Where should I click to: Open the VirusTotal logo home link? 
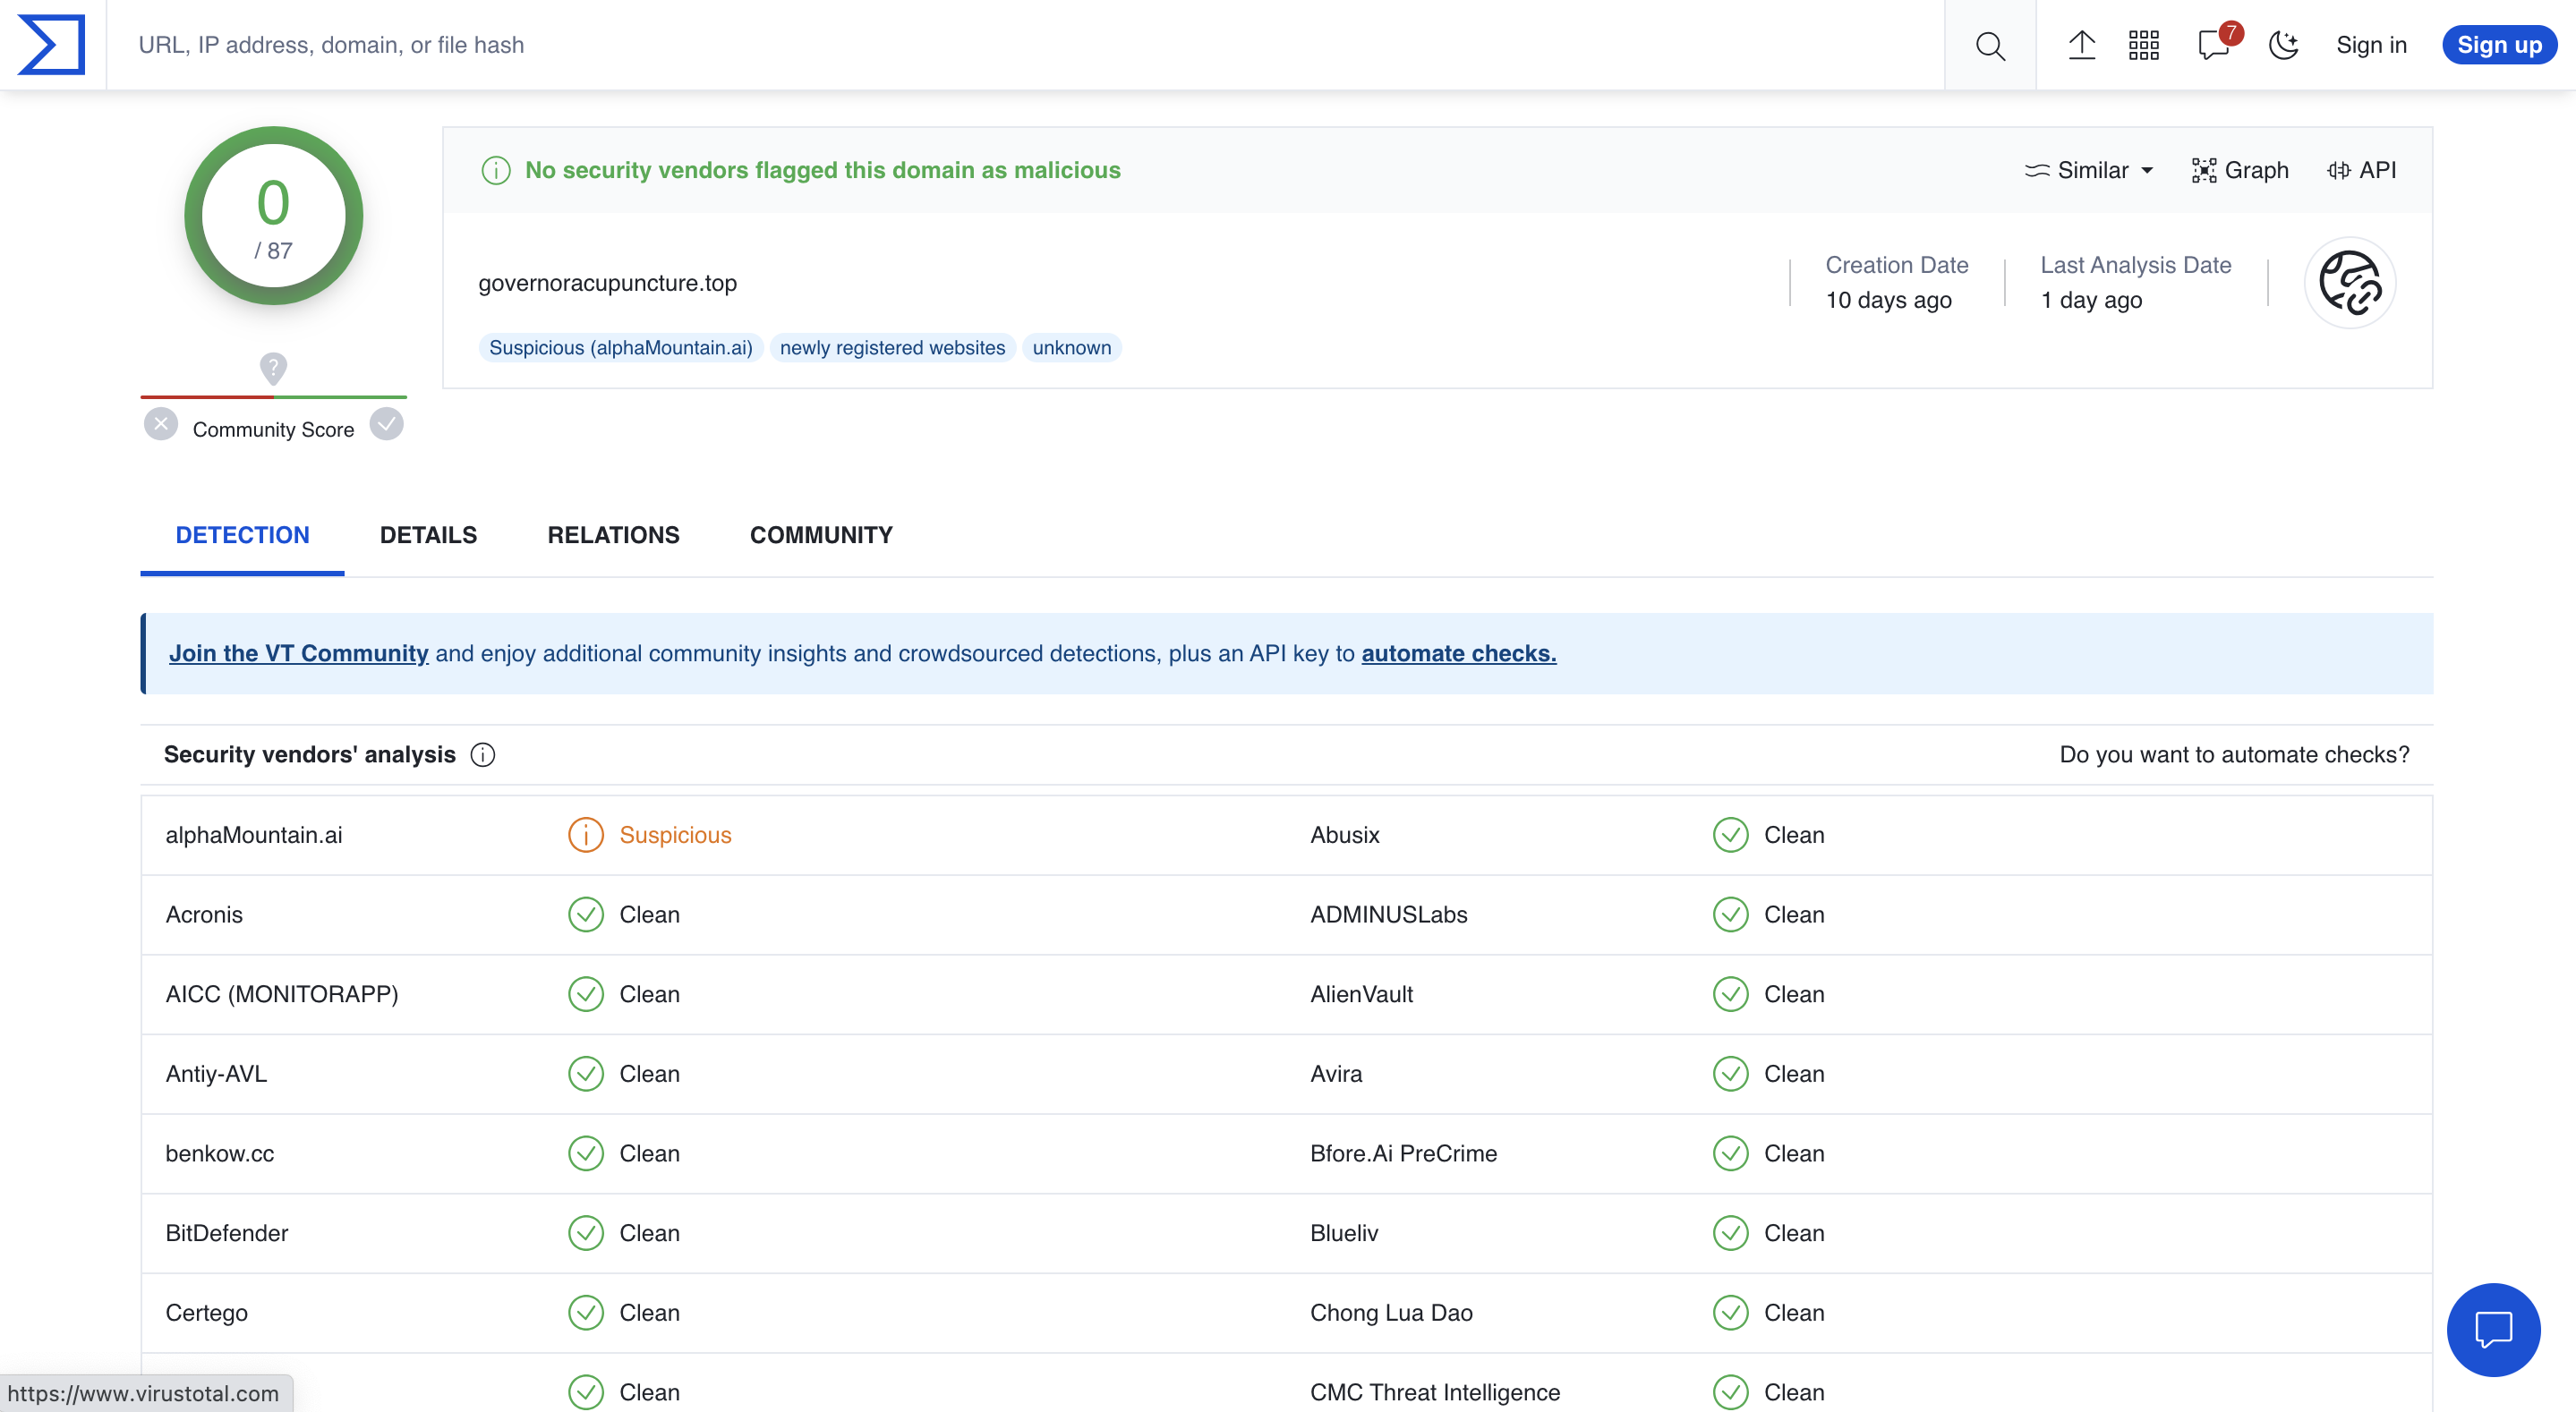(x=52, y=45)
